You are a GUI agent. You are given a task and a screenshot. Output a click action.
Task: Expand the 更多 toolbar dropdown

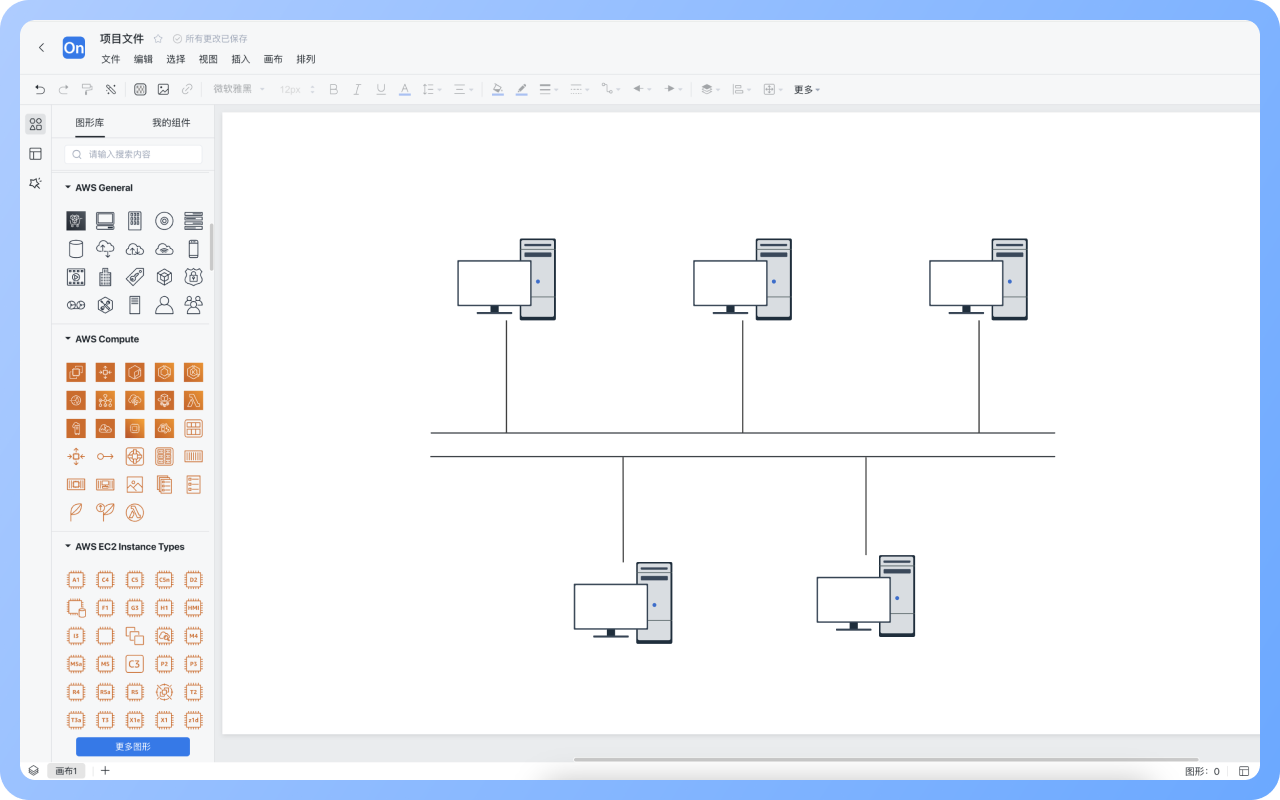pos(806,89)
